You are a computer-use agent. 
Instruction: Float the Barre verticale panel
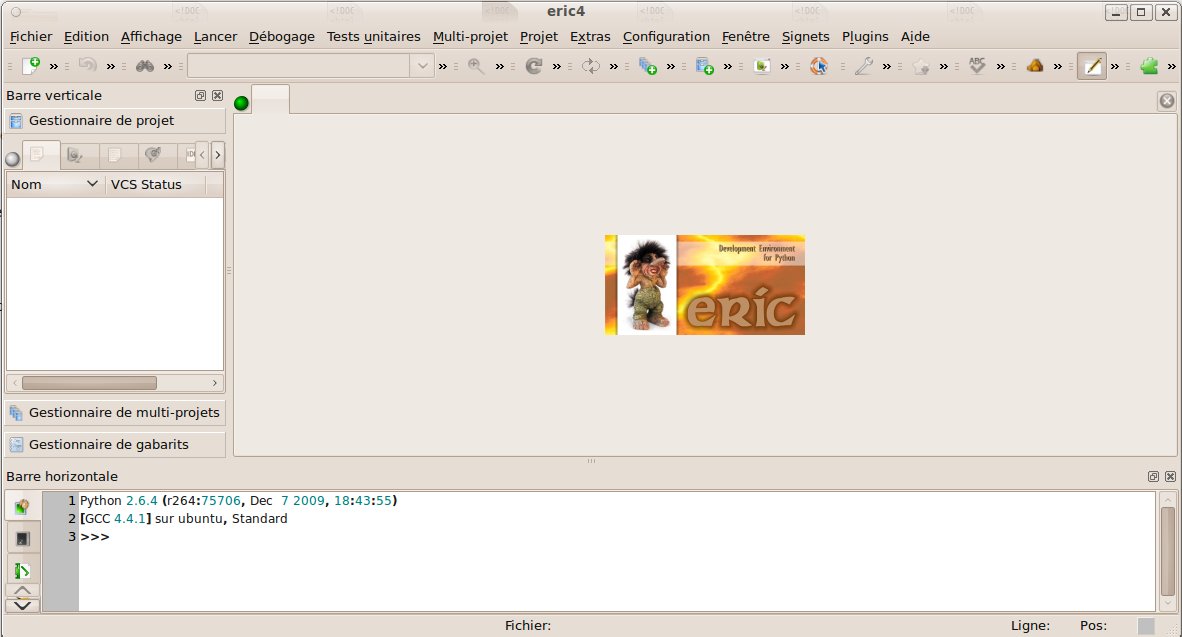click(201, 96)
